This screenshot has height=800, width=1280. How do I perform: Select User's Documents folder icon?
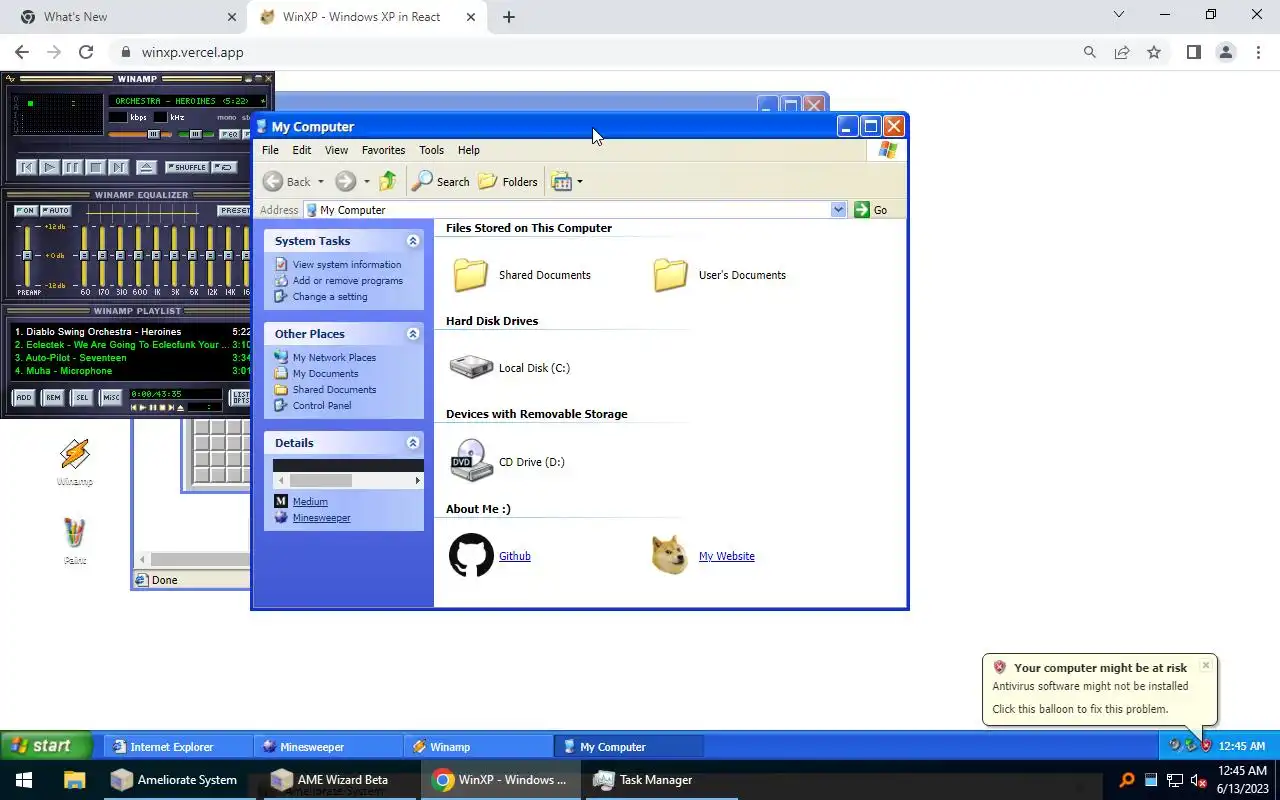point(670,275)
